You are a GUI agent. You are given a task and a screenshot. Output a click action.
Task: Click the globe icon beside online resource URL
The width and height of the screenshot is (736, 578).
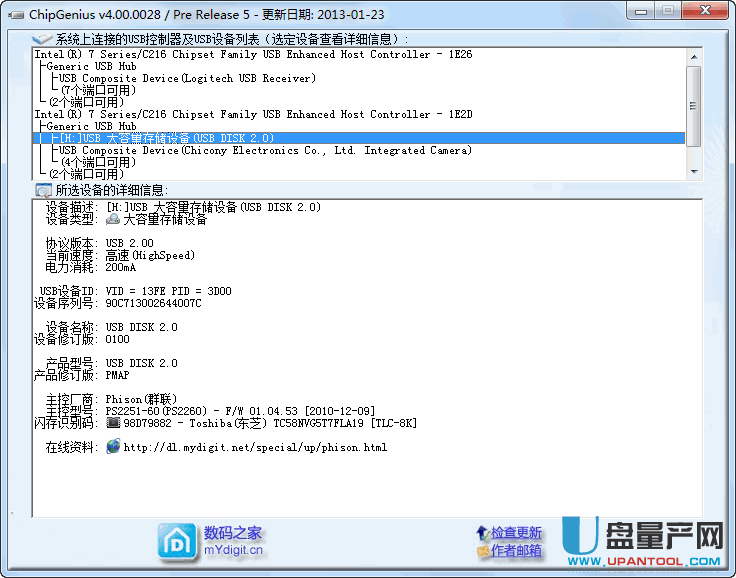[114, 447]
